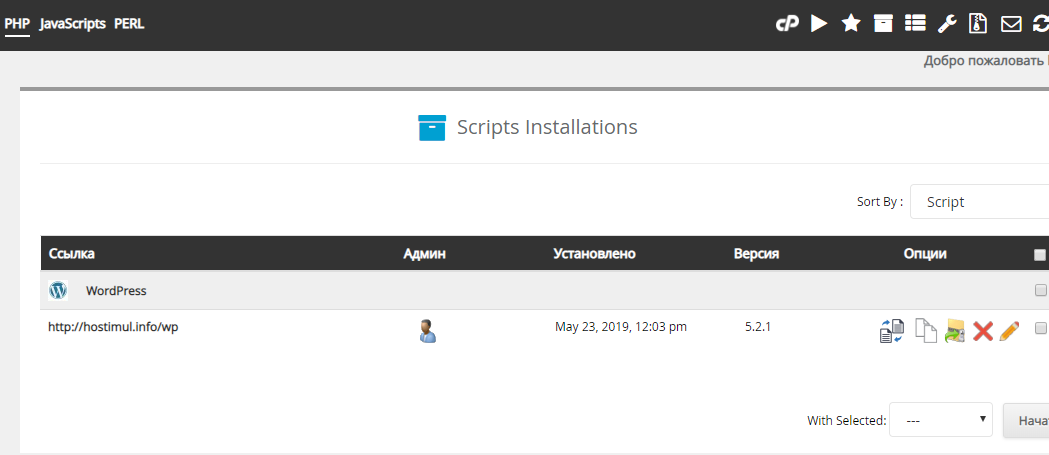Click the task list icon in top bar

[x=915, y=24]
